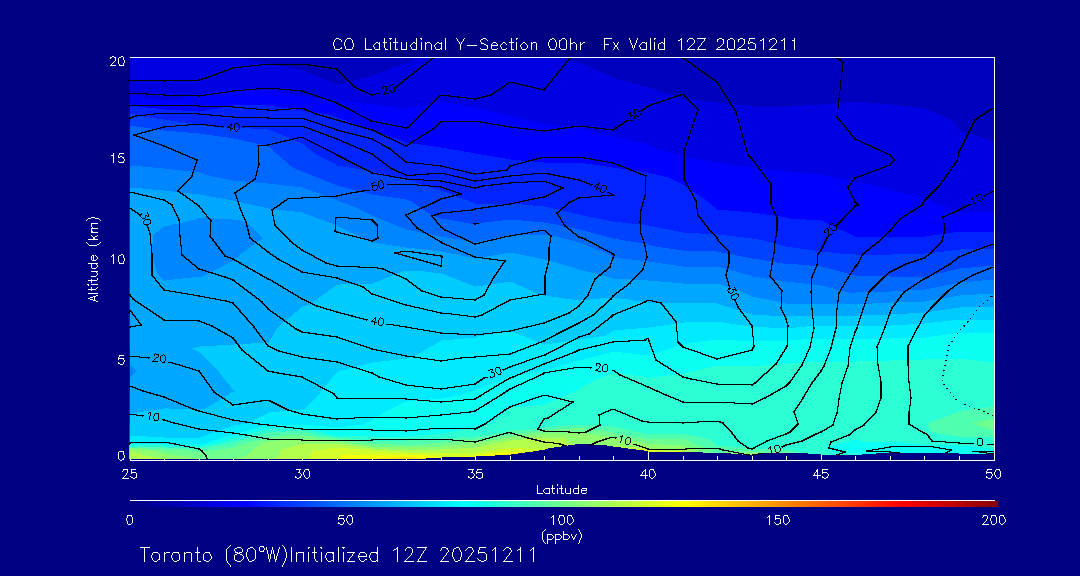Click the '(ppbv)' units label
1080x576 pixels.
pyautogui.click(x=561, y=536)
